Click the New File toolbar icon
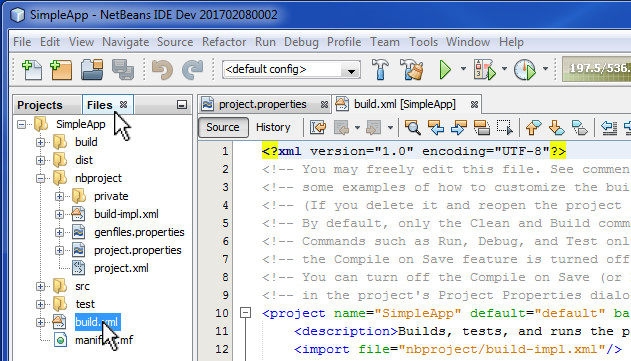 tap(32, 69)
